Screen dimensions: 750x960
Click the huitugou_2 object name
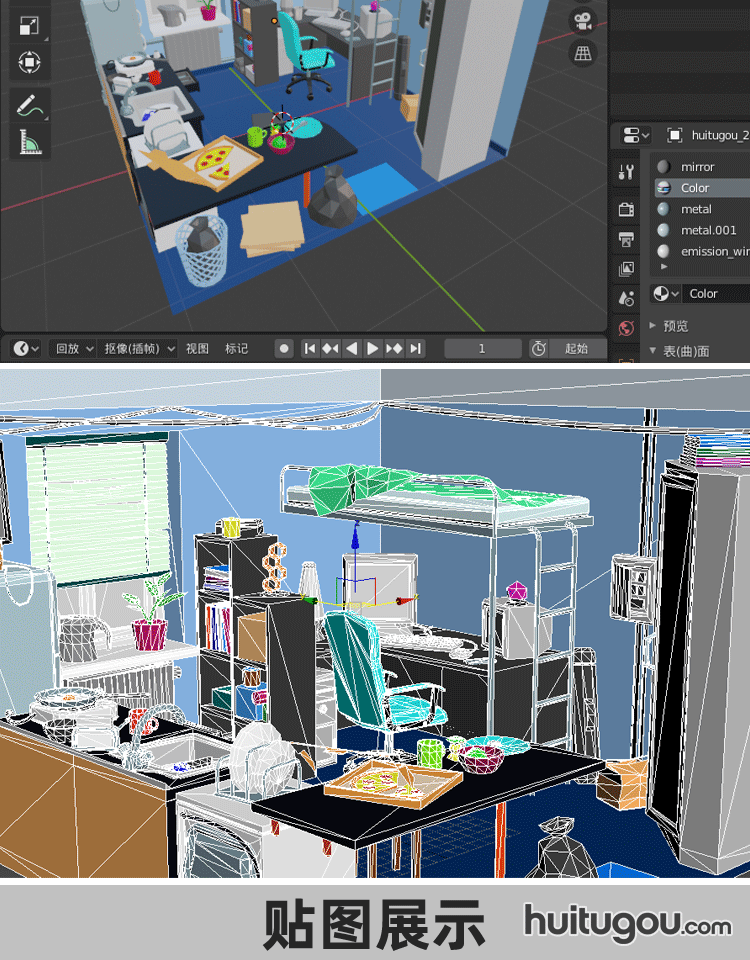[720, 135]
